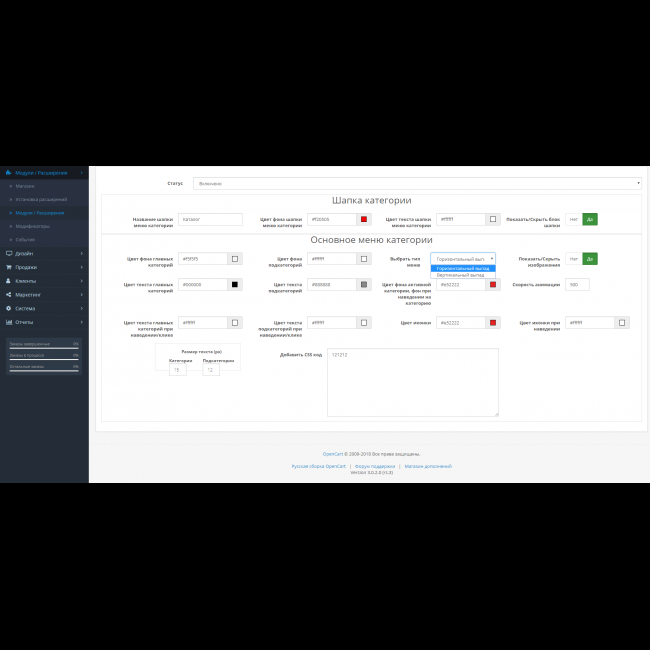
Task: Click the shopping cart icon for Продажи
Action: pyautogui.click(x=7, y=267)
